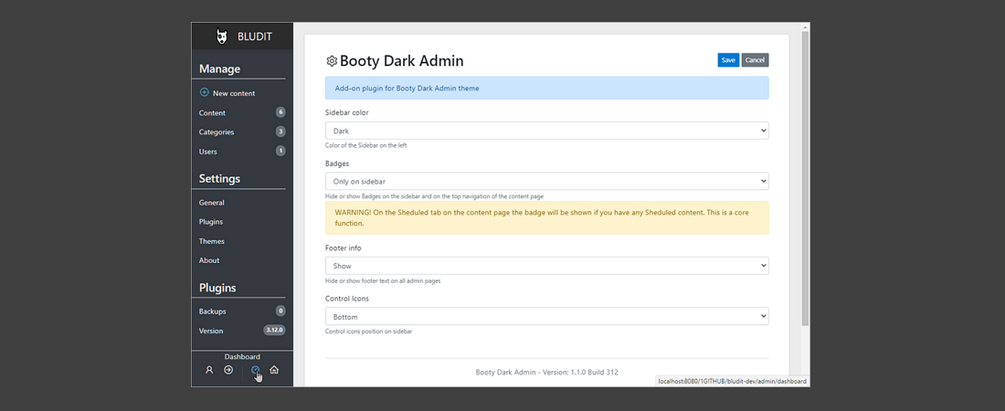This screenshot has width=1005, height=411.
Task: Click the plus icon beside New content
Action: point(204,92)
